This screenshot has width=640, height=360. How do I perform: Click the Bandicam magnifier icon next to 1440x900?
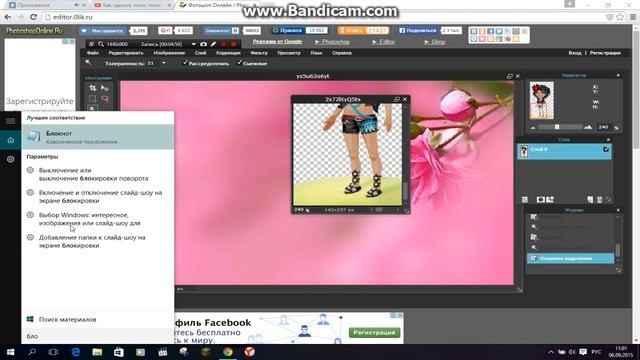pyautogui.click(x=101, y=44)
